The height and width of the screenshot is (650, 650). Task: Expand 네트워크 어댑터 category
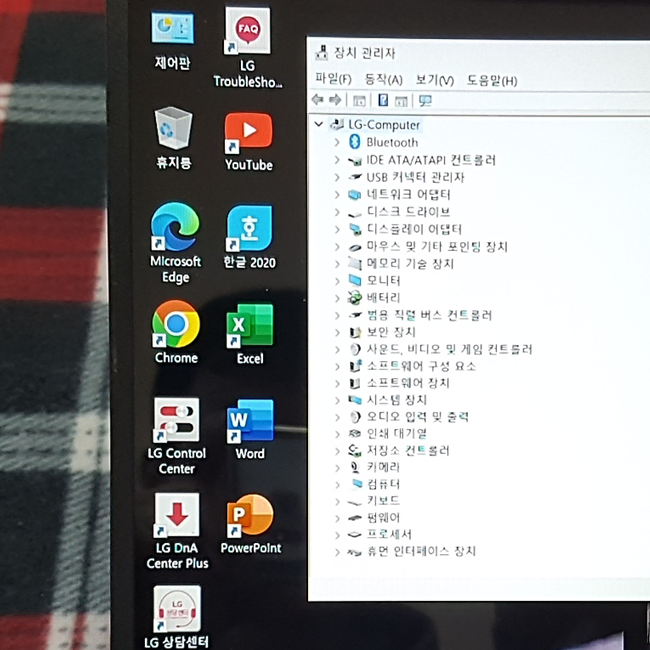(x=337, y=194)
